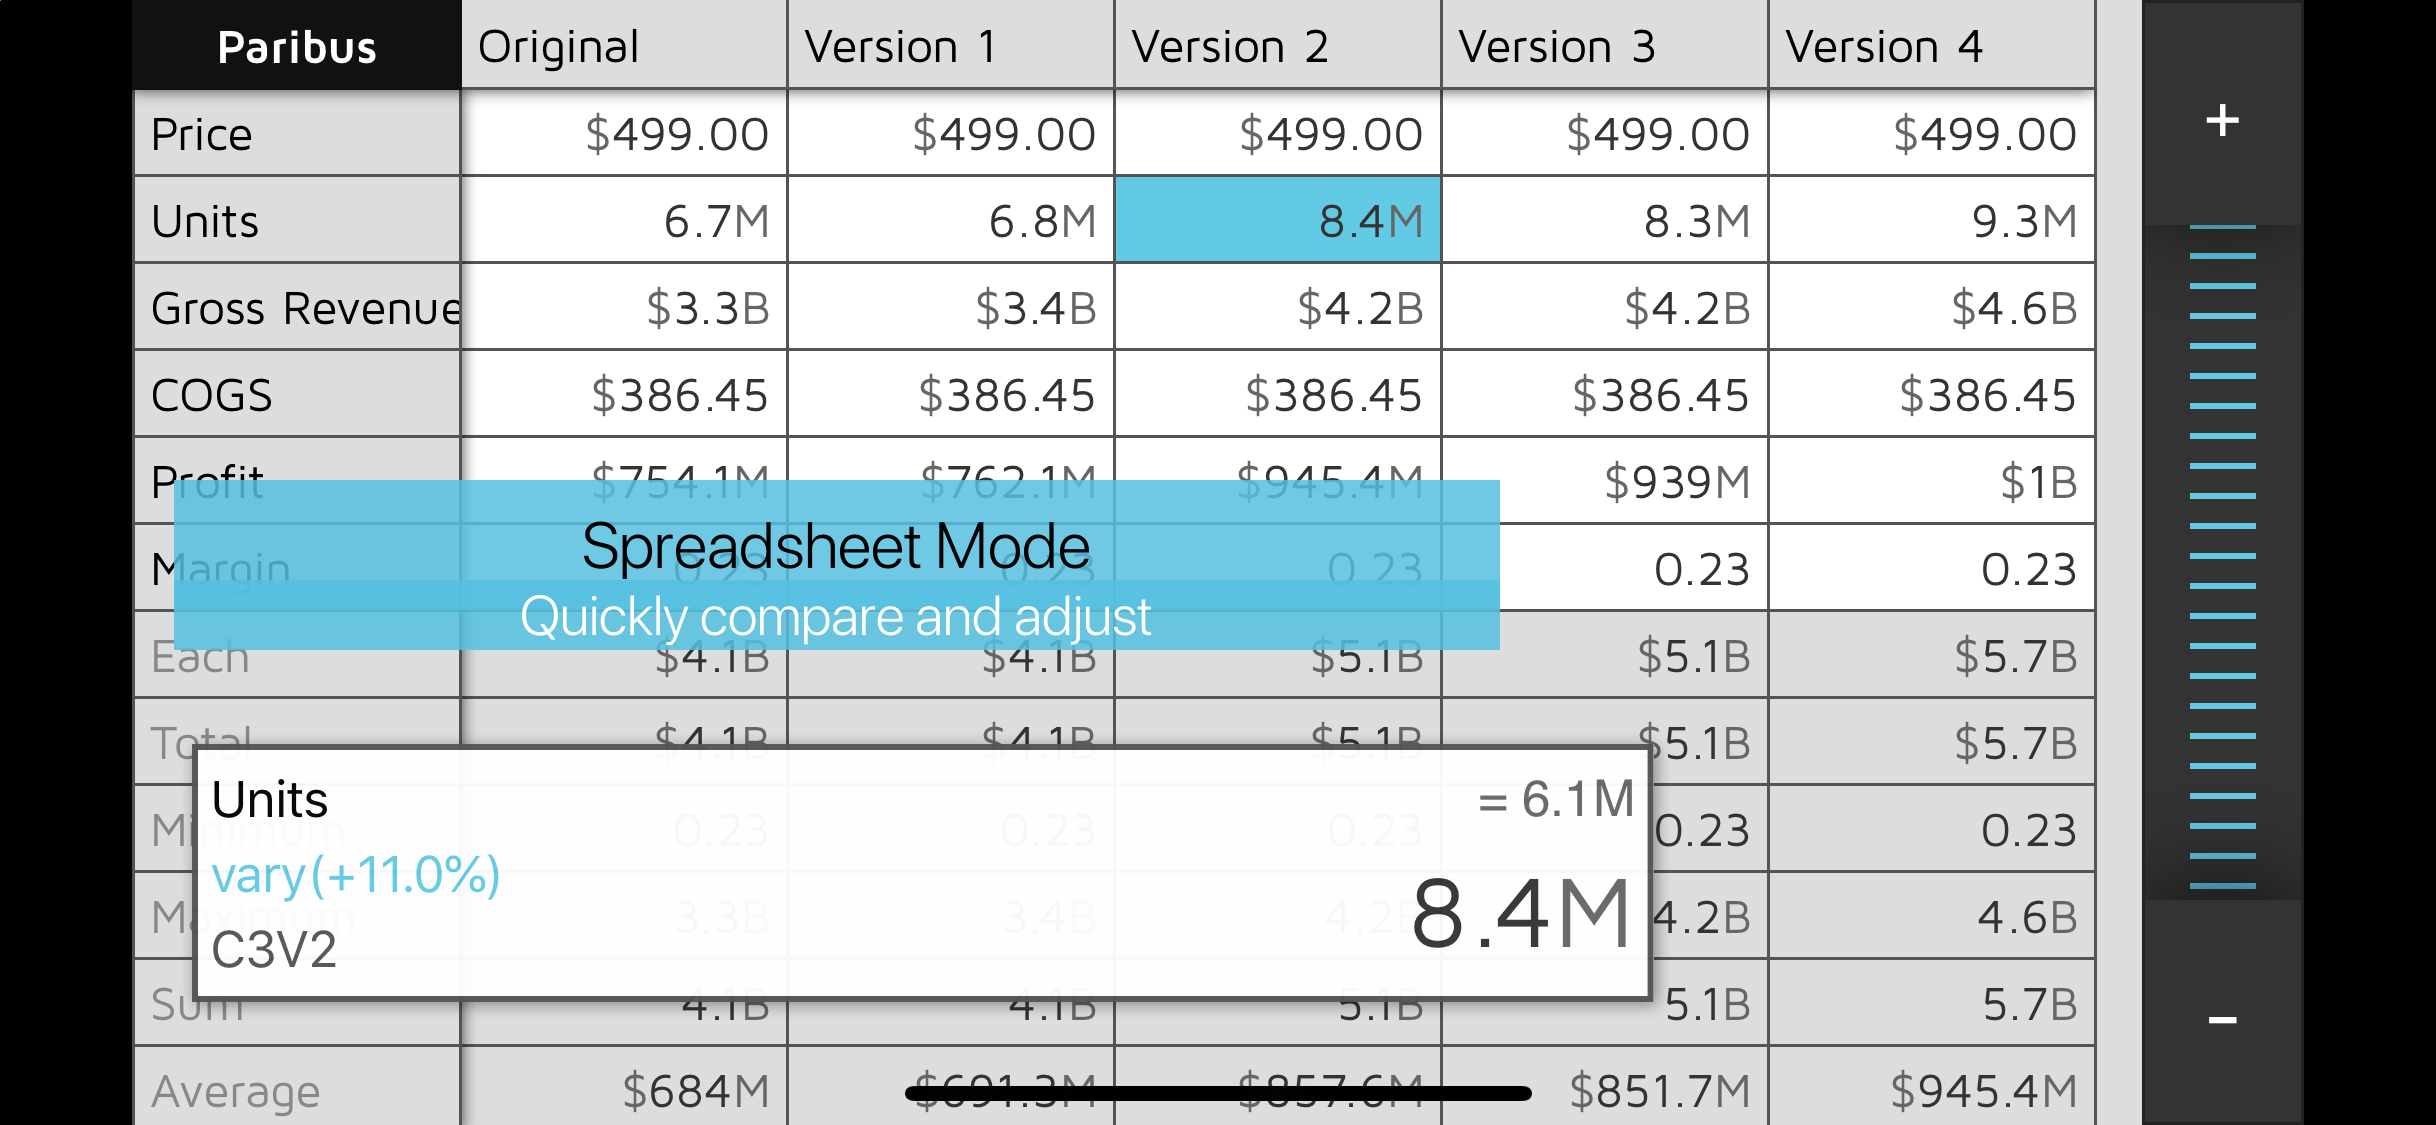The width and height of the screenshot is (2436, 1125).
Task: Select the Paribus header cell
Action: [297, 47]
